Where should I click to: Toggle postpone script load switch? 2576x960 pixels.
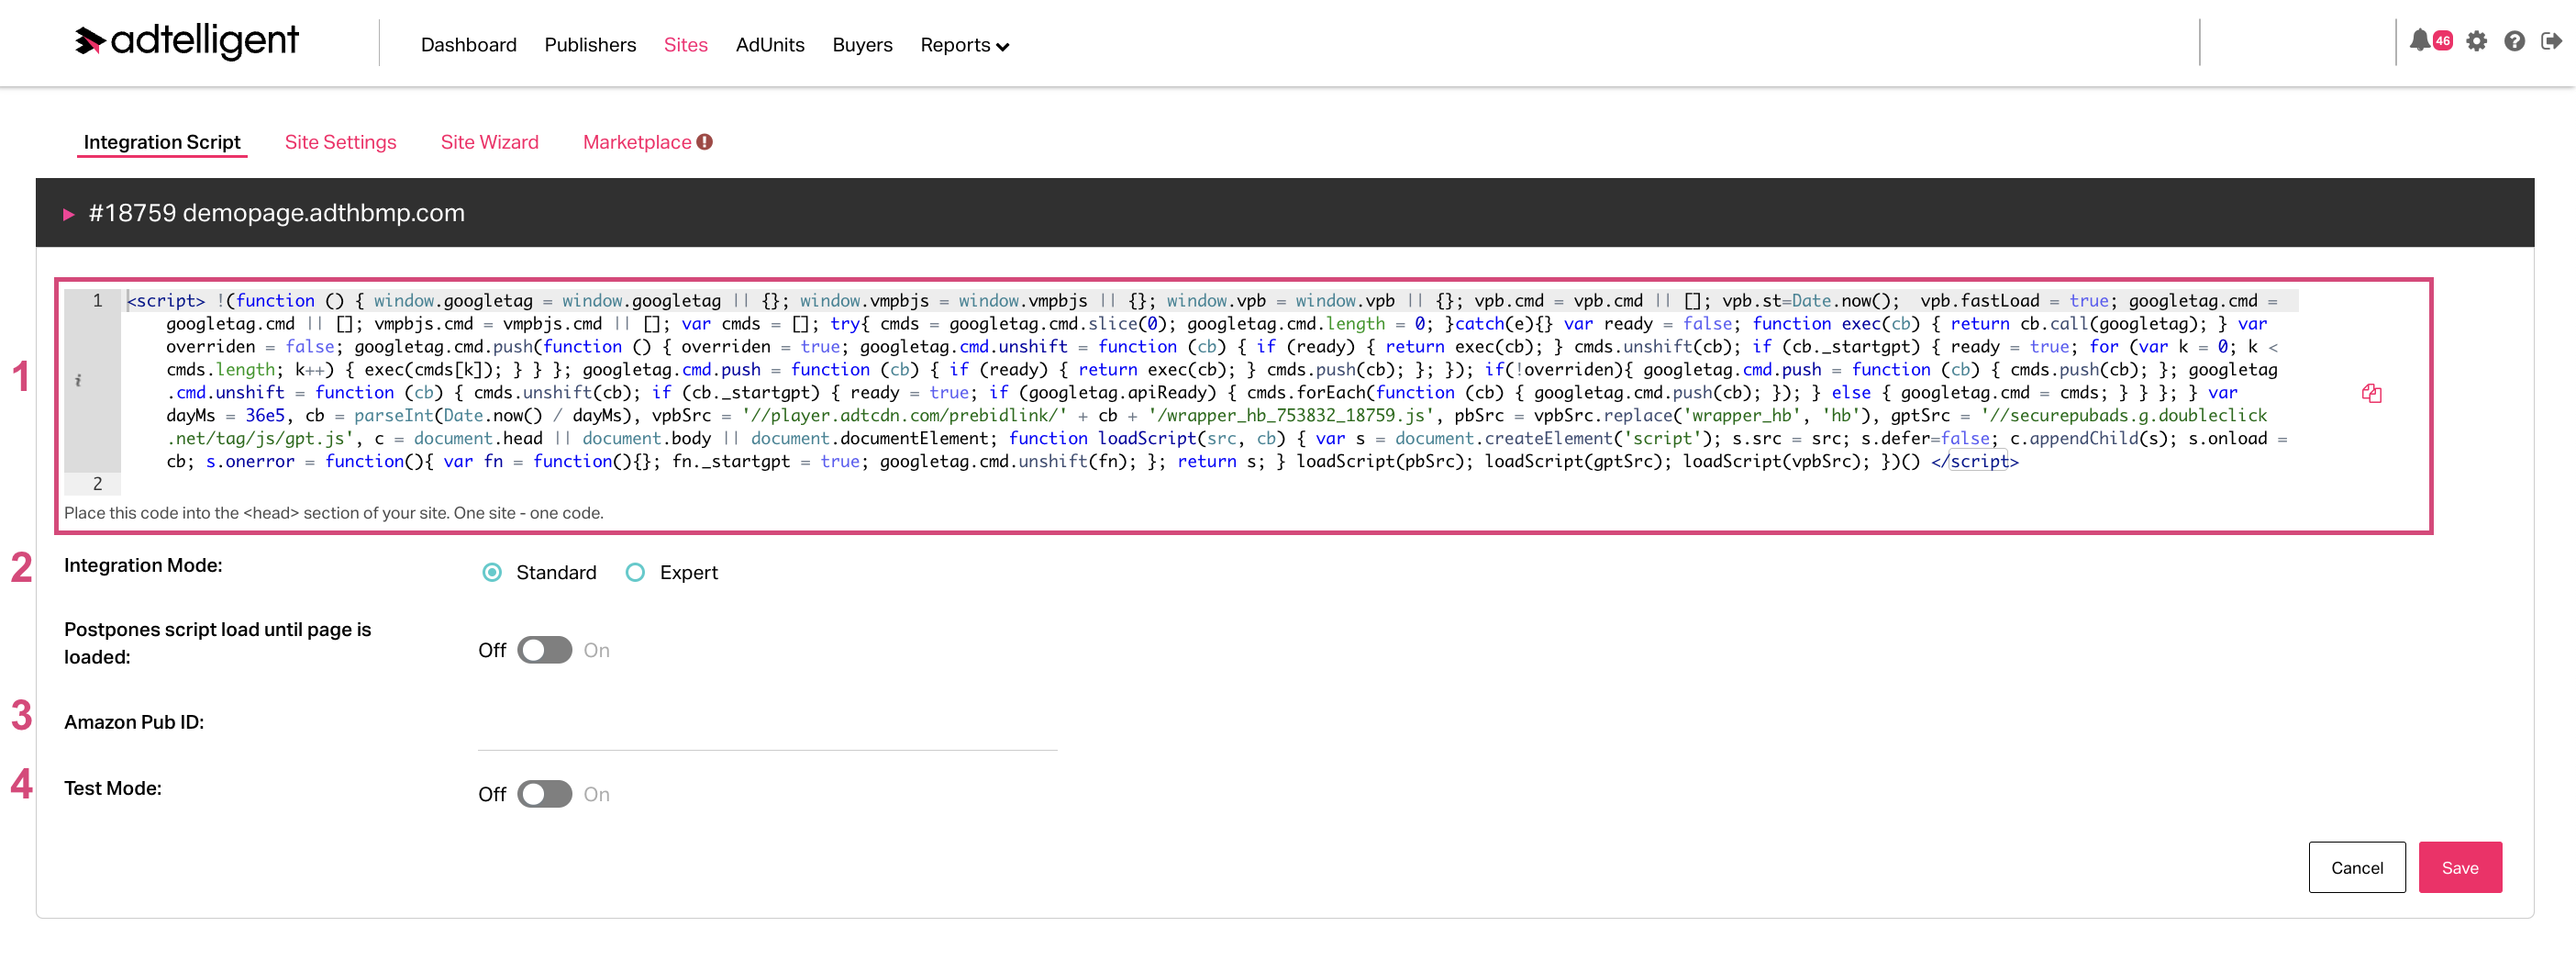545,651
